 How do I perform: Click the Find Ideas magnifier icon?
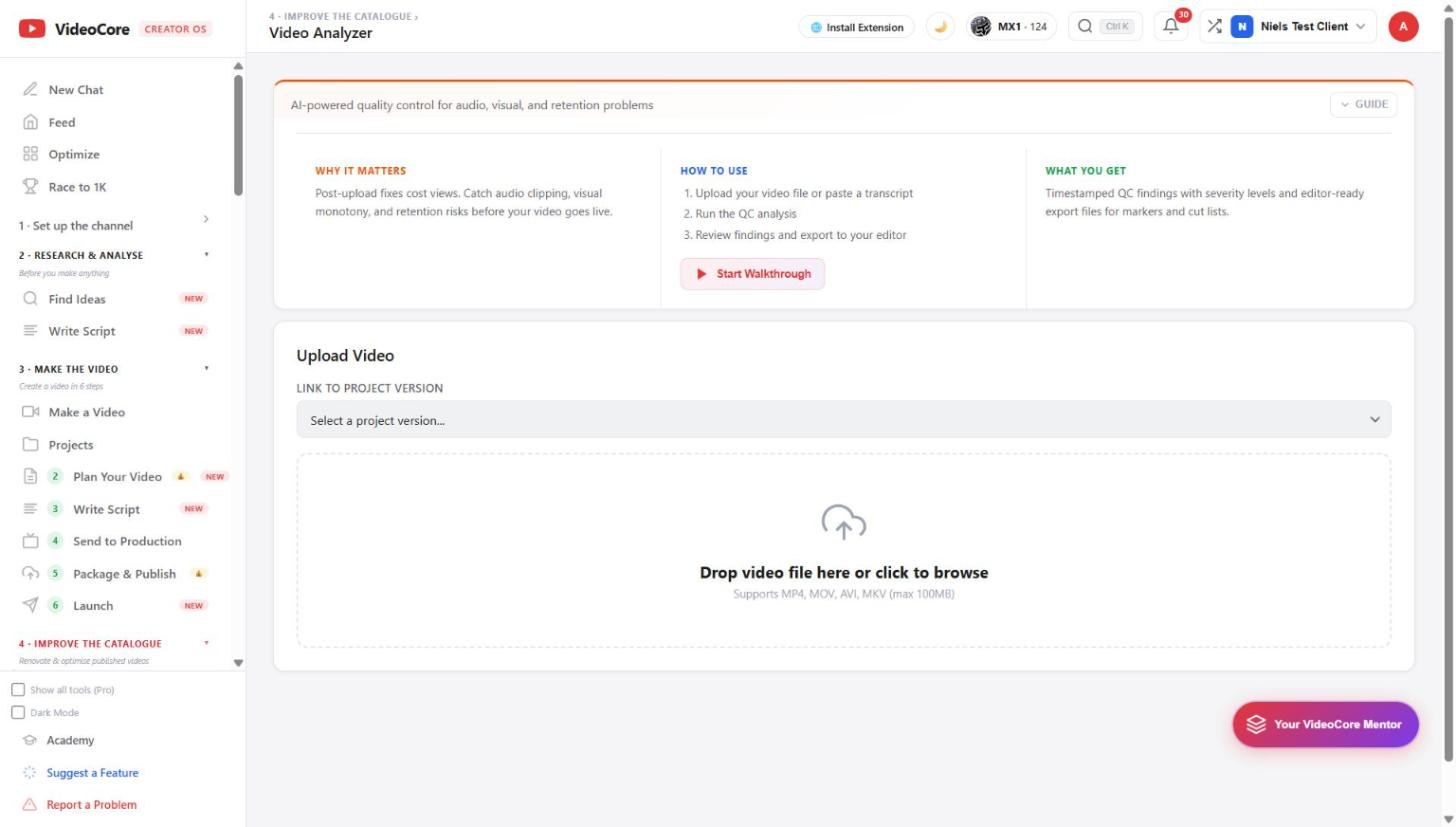pos(30,298)
